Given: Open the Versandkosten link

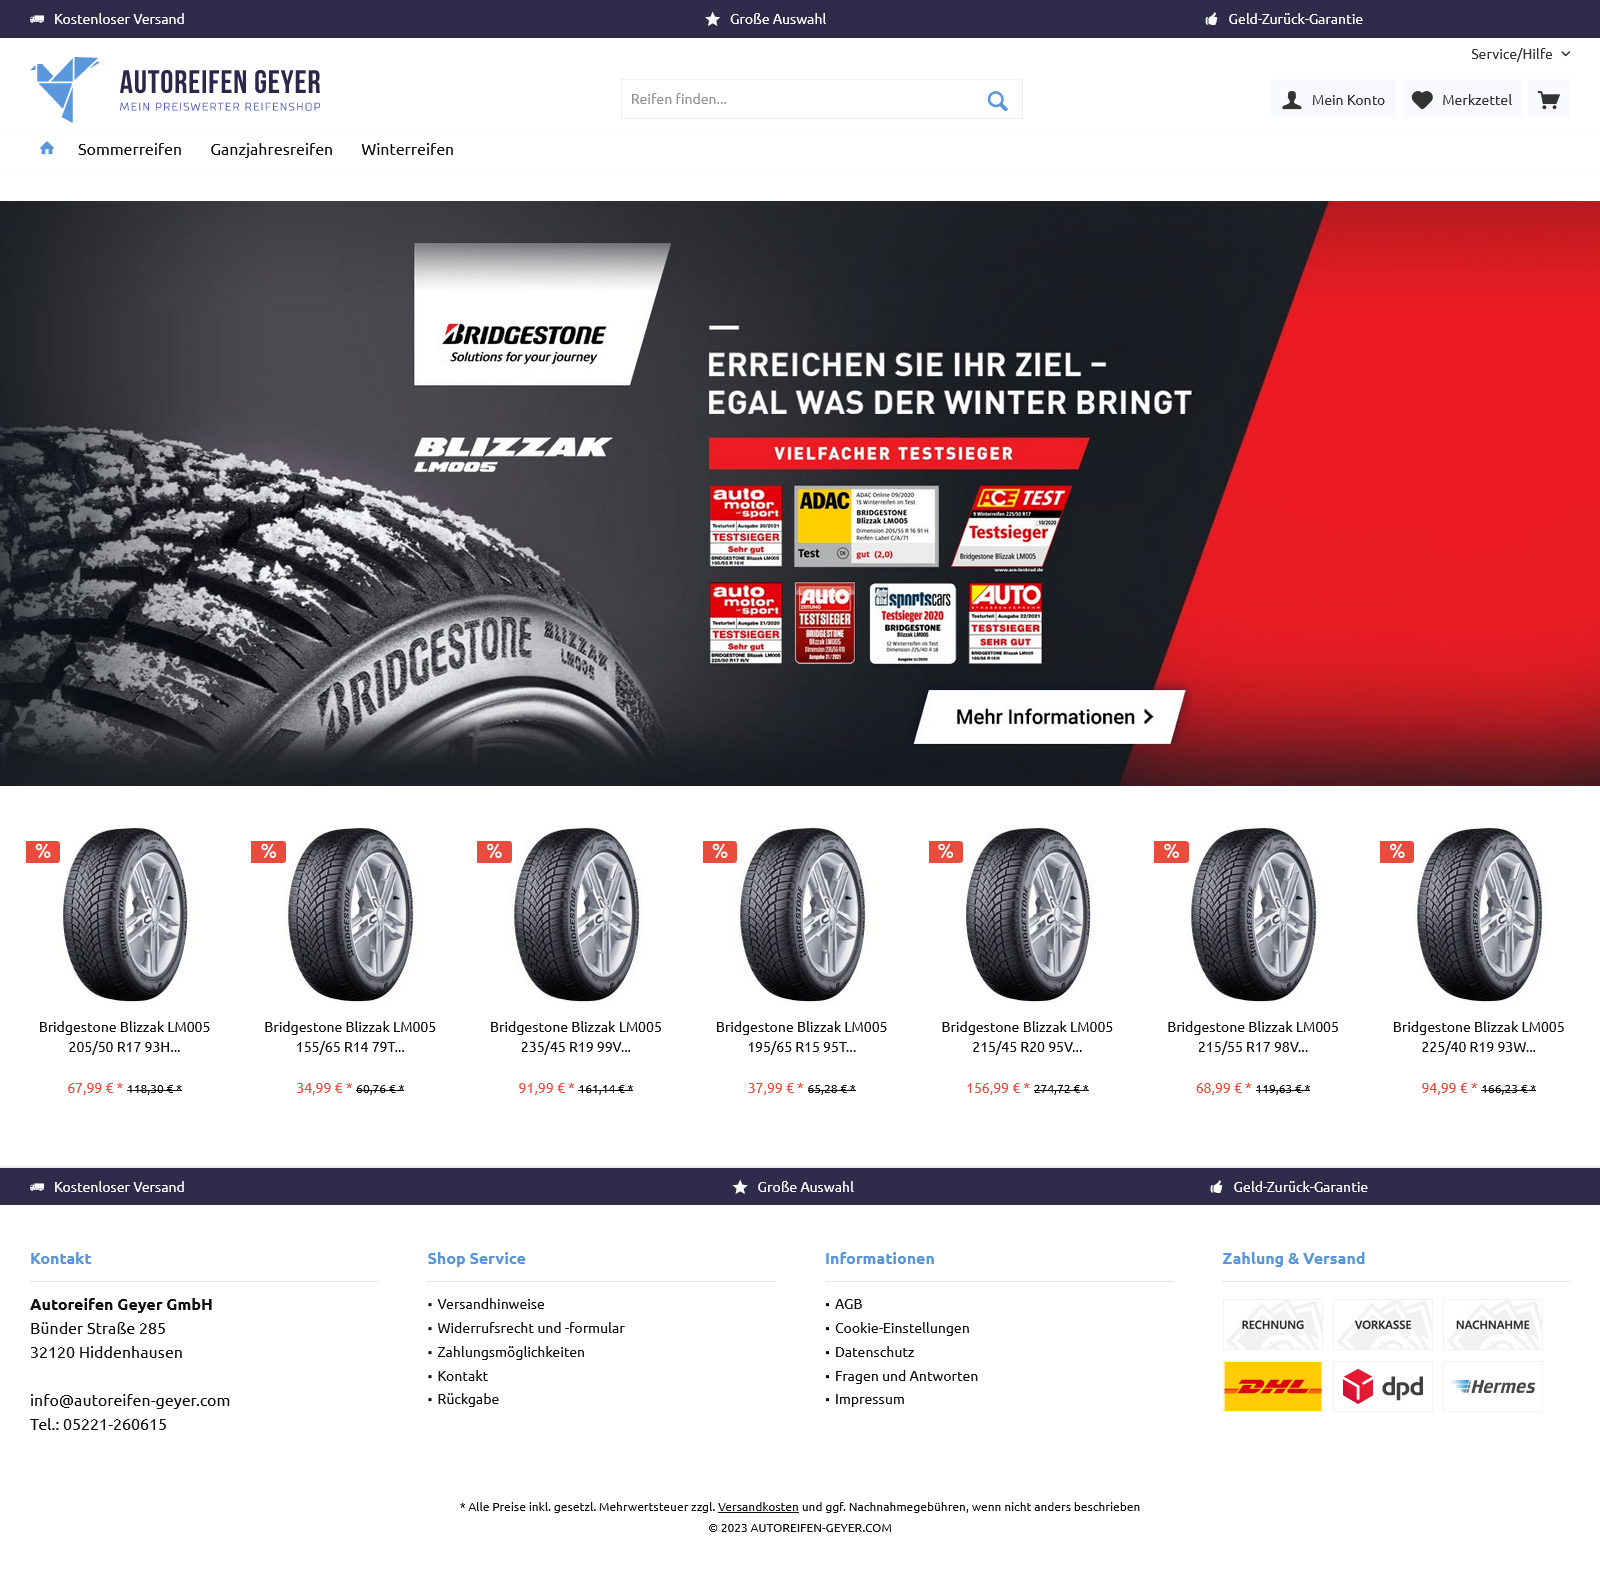Looking at the screenshot, I should pos(758,1506).
